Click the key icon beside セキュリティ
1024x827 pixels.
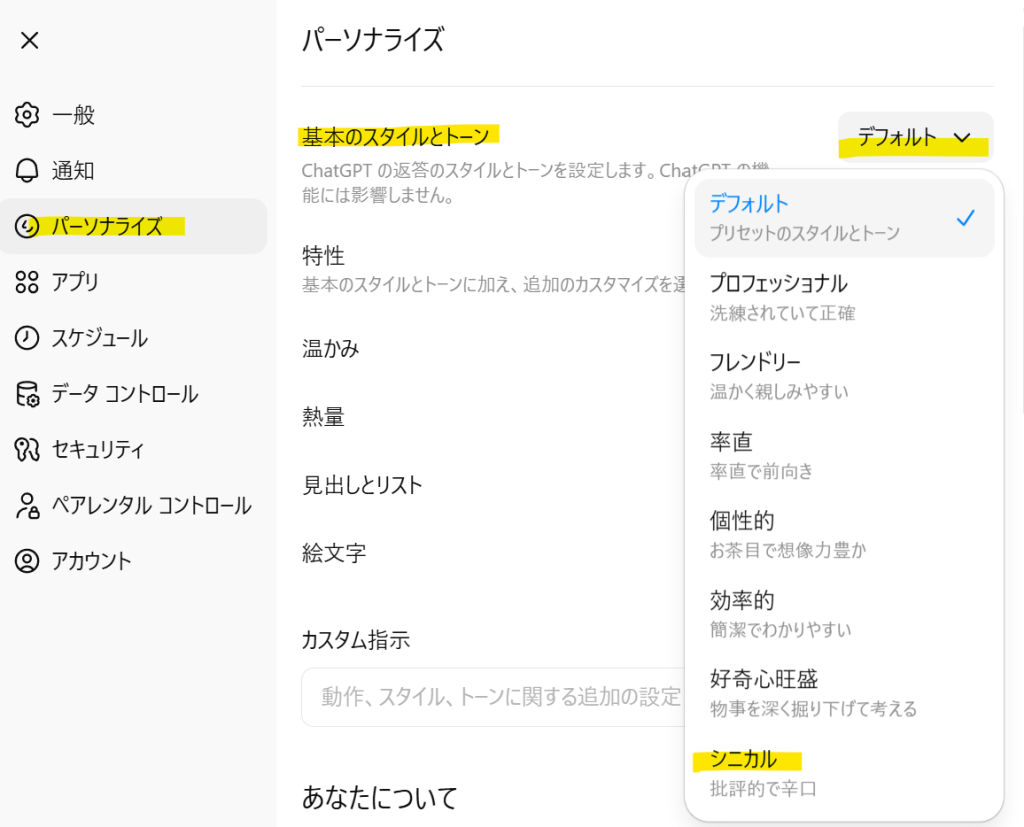click(27, 450)
